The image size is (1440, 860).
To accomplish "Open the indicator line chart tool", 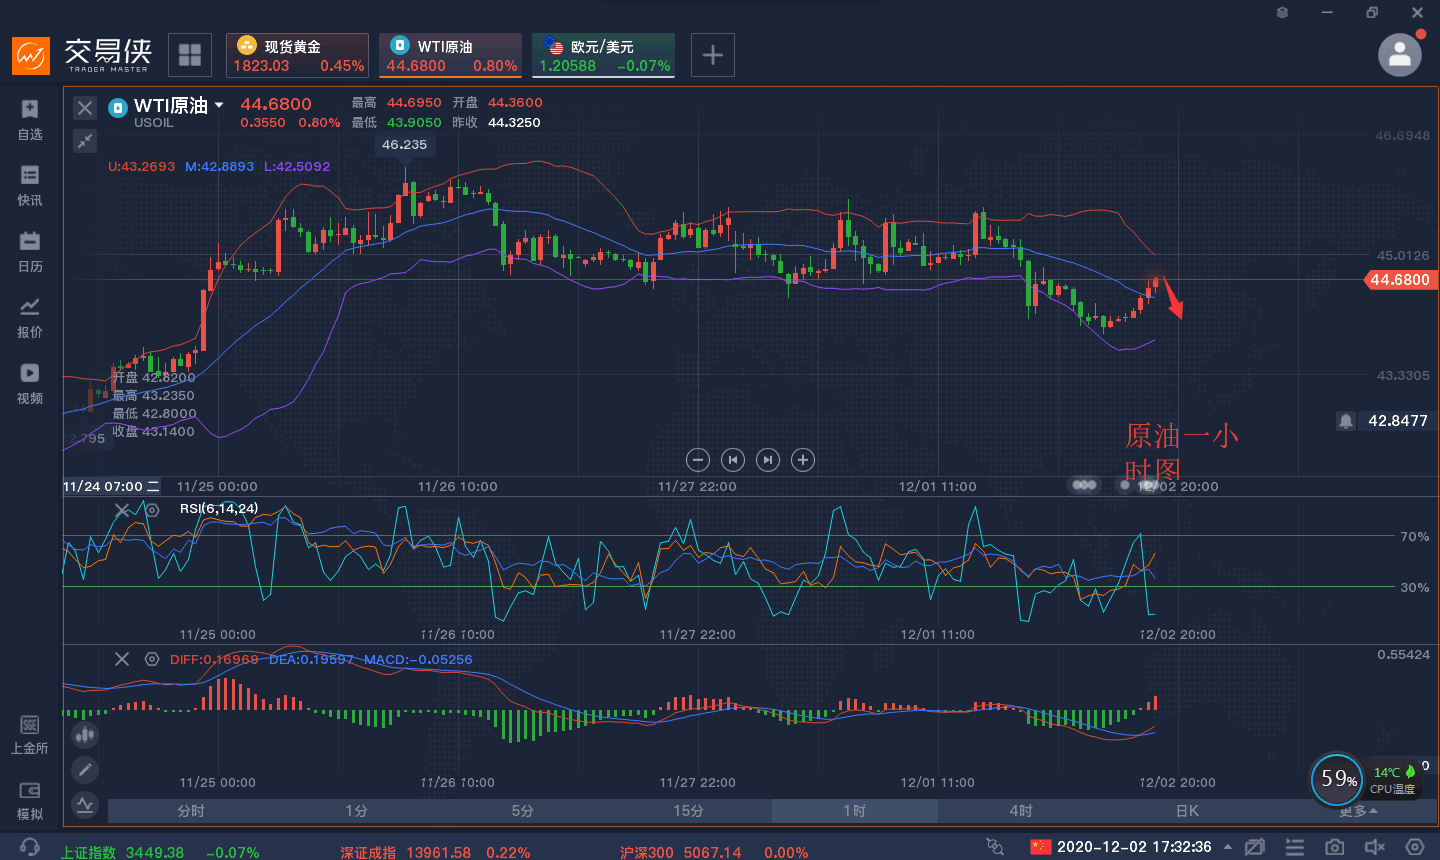I will pyautogui.click(x=85, y=803).
